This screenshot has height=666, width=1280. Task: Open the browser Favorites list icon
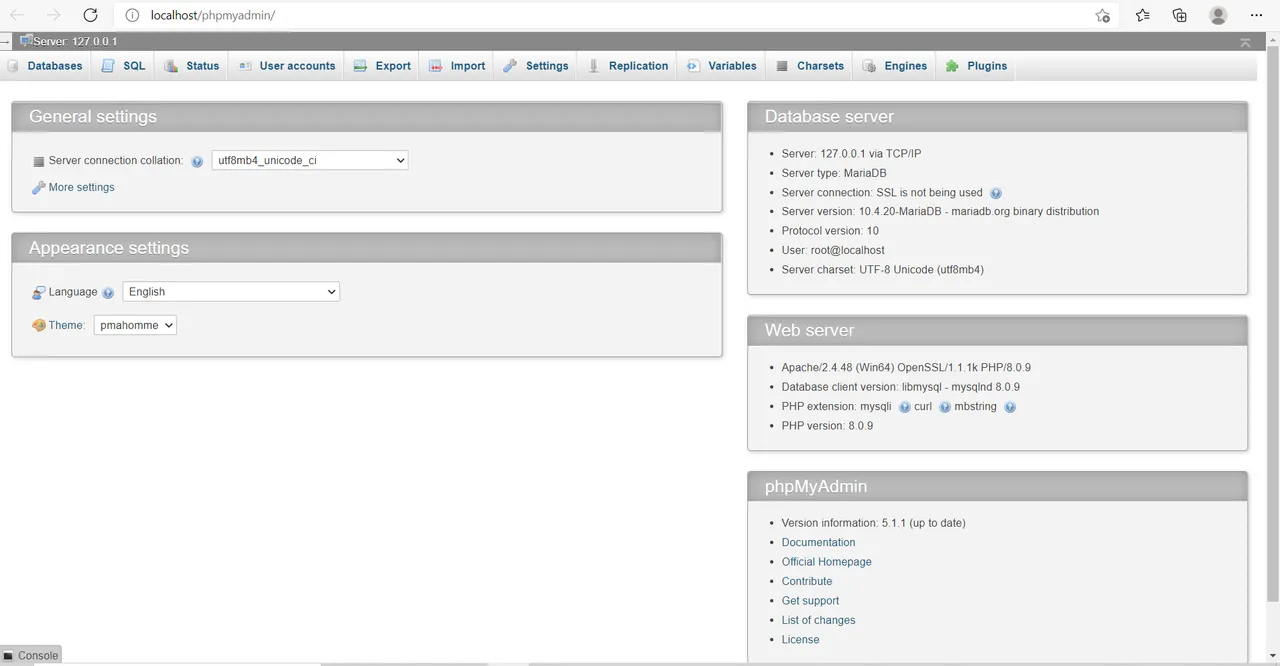click(x=1143, y=15)
